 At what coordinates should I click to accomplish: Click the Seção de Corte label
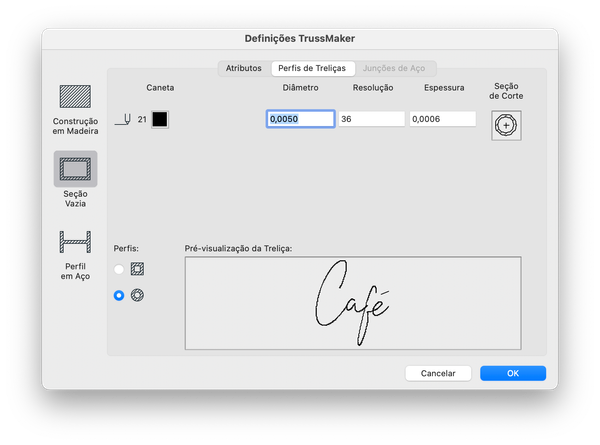point(506,91)
